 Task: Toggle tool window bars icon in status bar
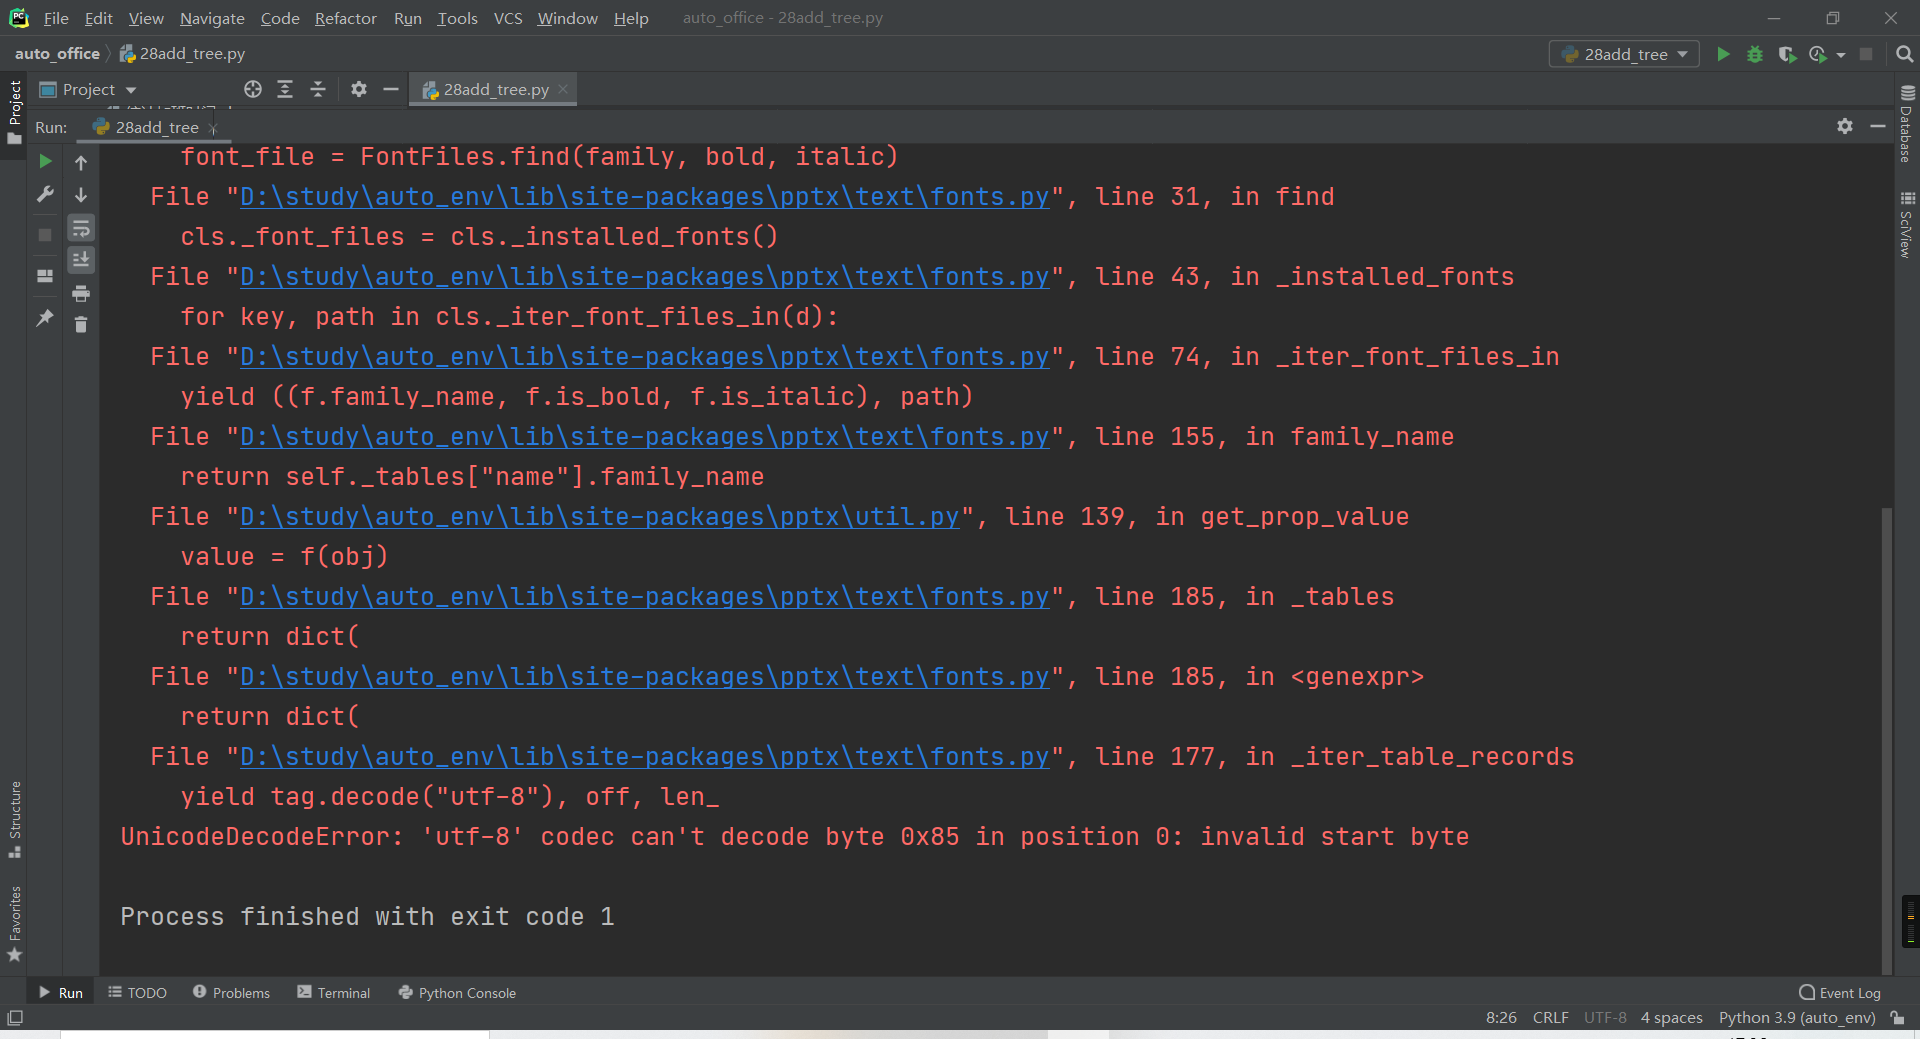pyautogui.click(x=15, y=1018)
